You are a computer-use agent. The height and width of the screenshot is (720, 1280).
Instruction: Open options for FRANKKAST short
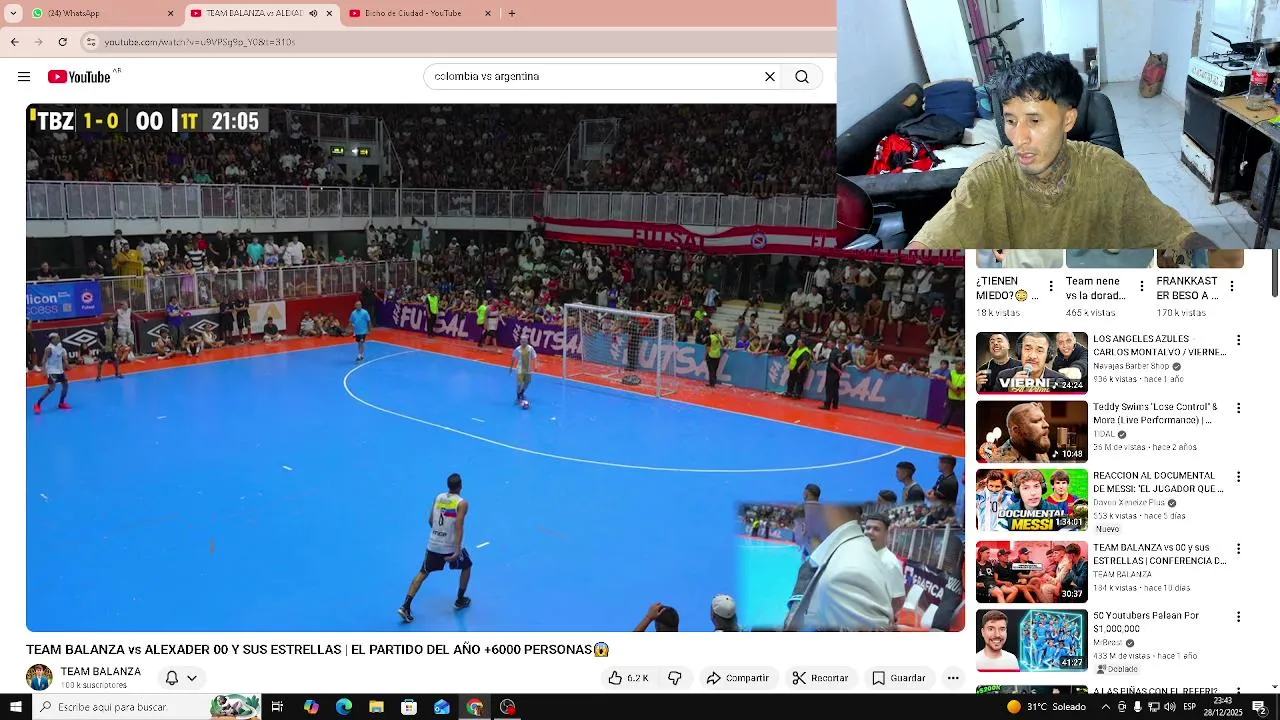point(1231,287)
